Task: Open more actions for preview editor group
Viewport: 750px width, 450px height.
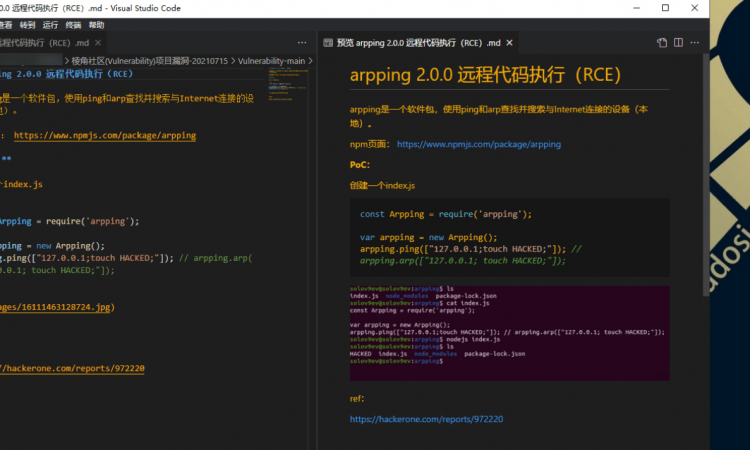Action: click(x=695, y=43)
